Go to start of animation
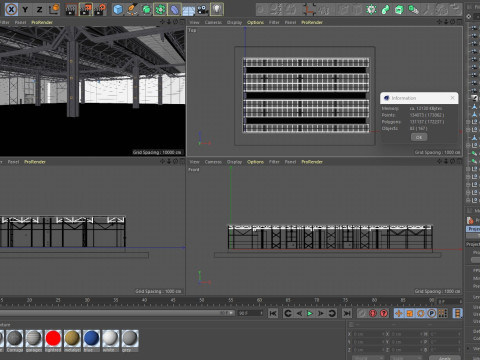This screenshot has height=360, width=480. point(273,313)
